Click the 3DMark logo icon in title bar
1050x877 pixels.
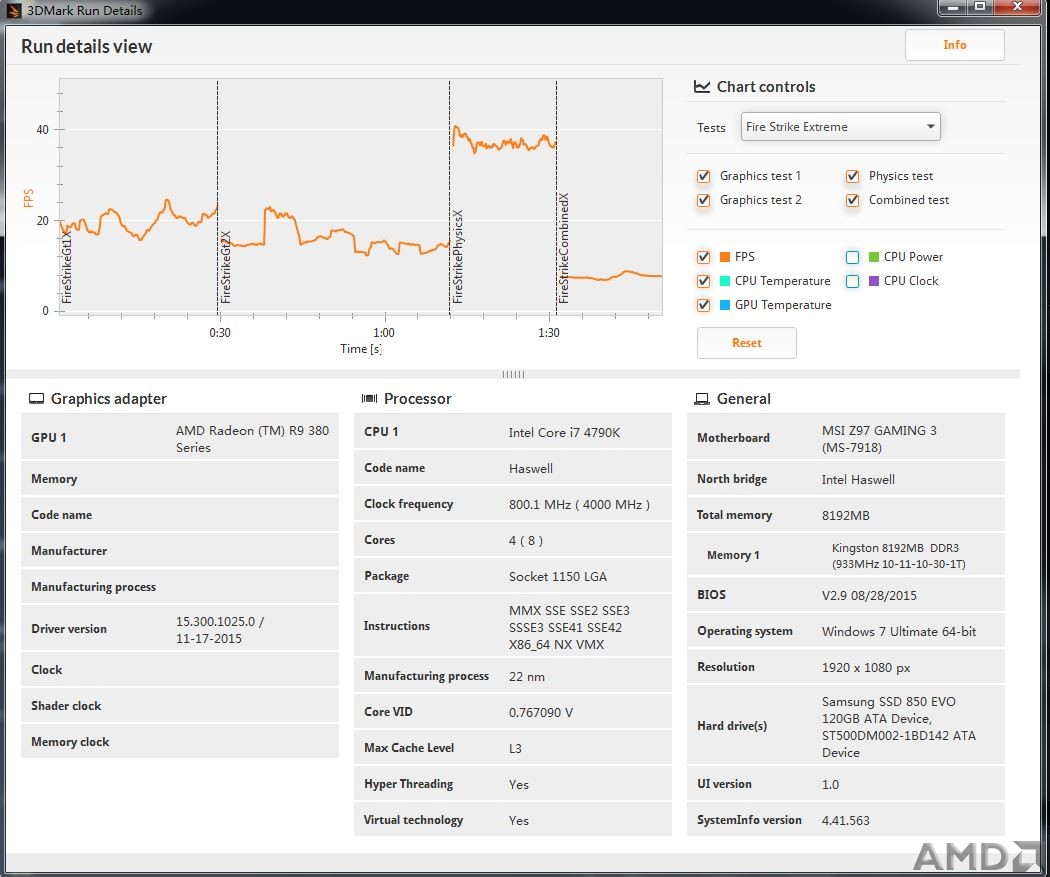(13, 10)
